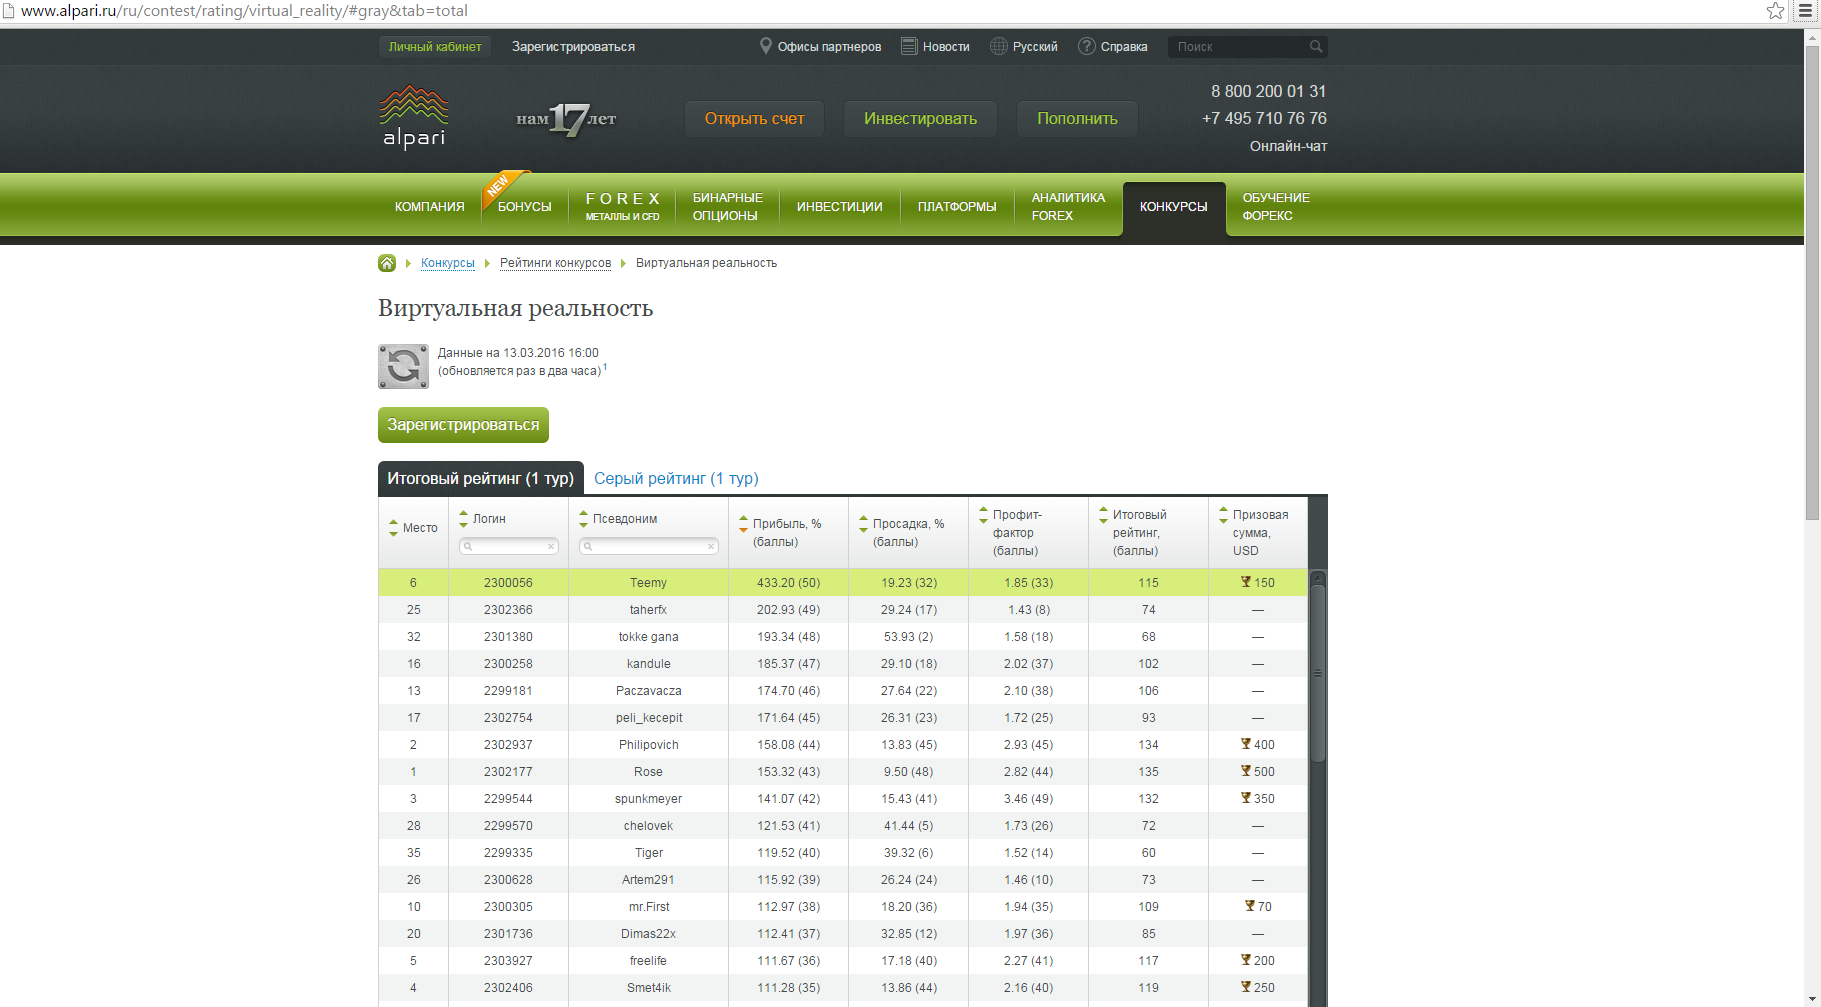1821x1007 pixels.
Task: Switch to Итоговый рейтинг (1 тур) tab
Action: 481,479
